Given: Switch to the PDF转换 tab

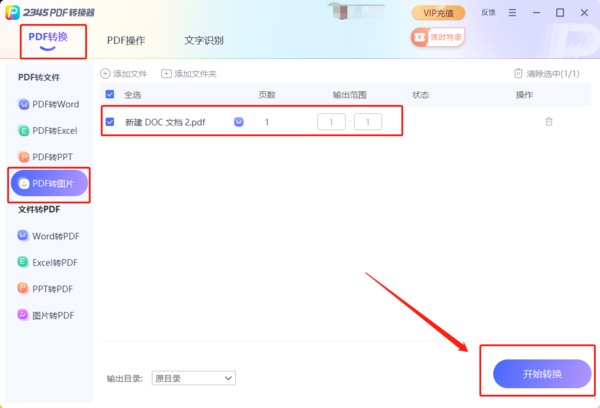Looking at the screenshot, I should pyautogui.click(x=48, y=37).
